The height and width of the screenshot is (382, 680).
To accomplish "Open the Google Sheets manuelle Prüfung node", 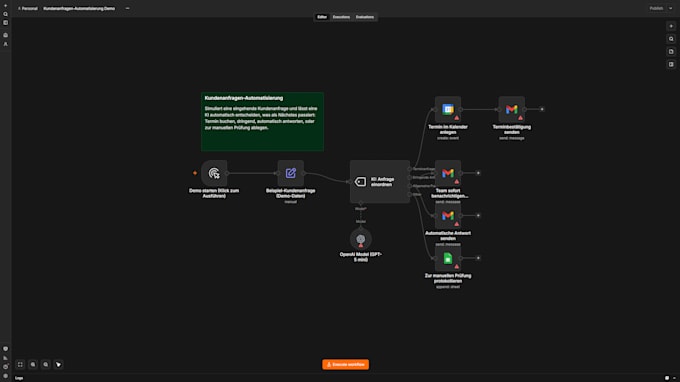I will point(448,258).
